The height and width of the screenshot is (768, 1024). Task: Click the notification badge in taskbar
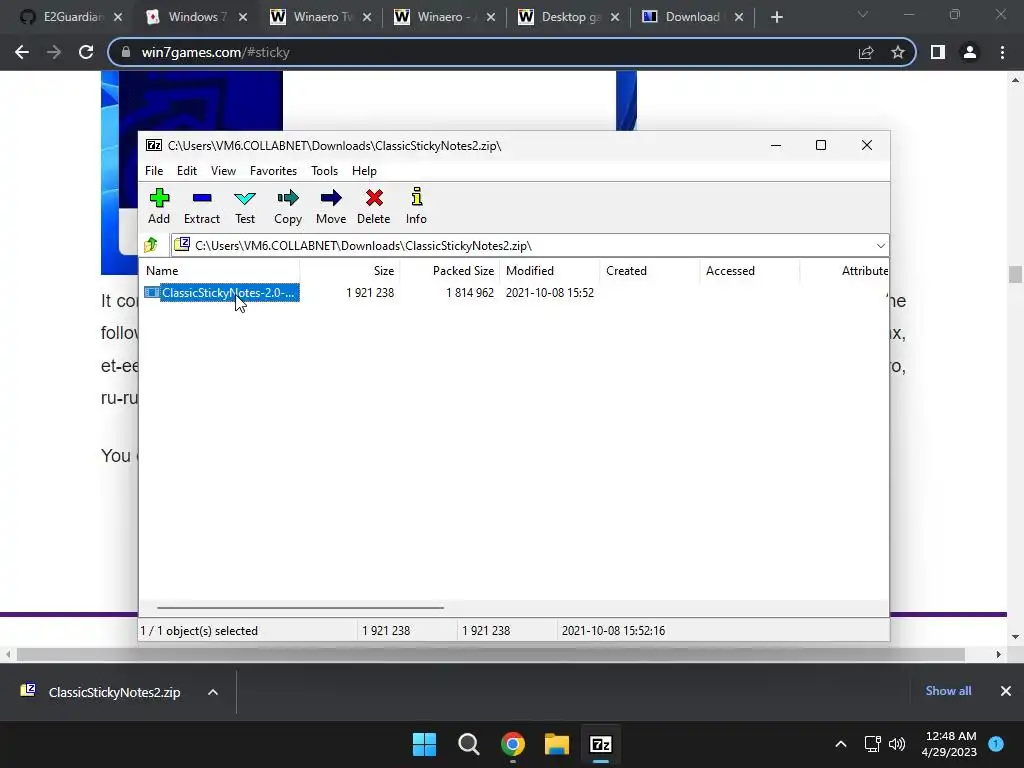[996, 744]
